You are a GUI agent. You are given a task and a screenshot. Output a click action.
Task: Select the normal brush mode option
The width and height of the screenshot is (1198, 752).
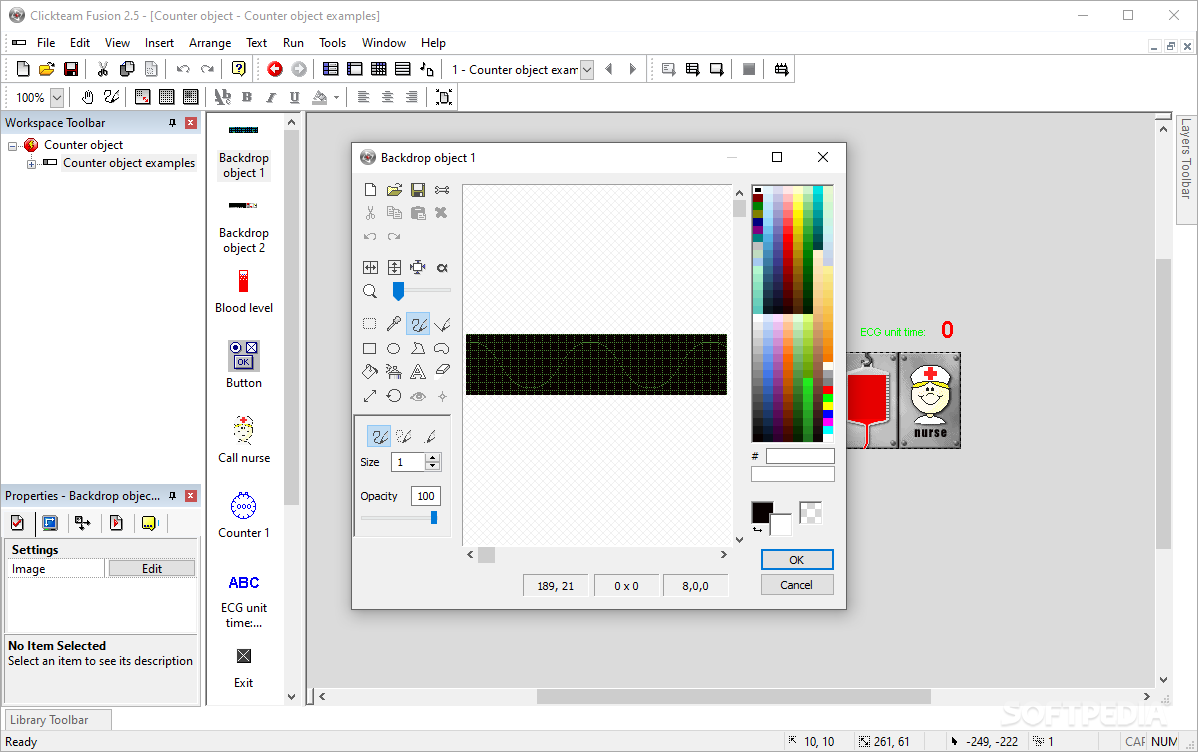click(380, 436)
